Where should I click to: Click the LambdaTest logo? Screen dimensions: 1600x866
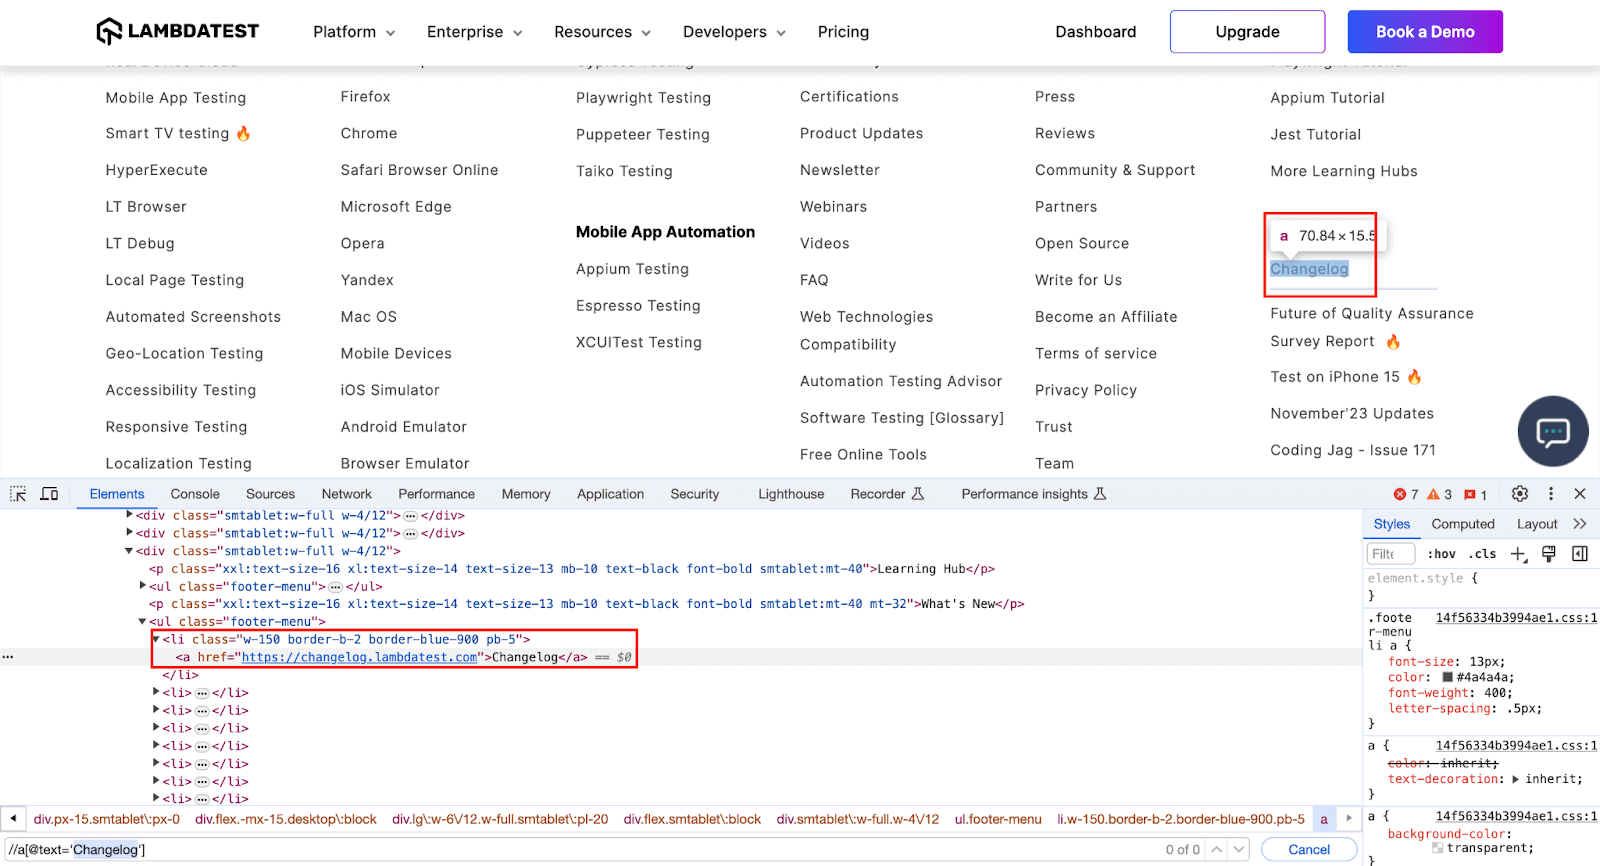click(177, 32)
